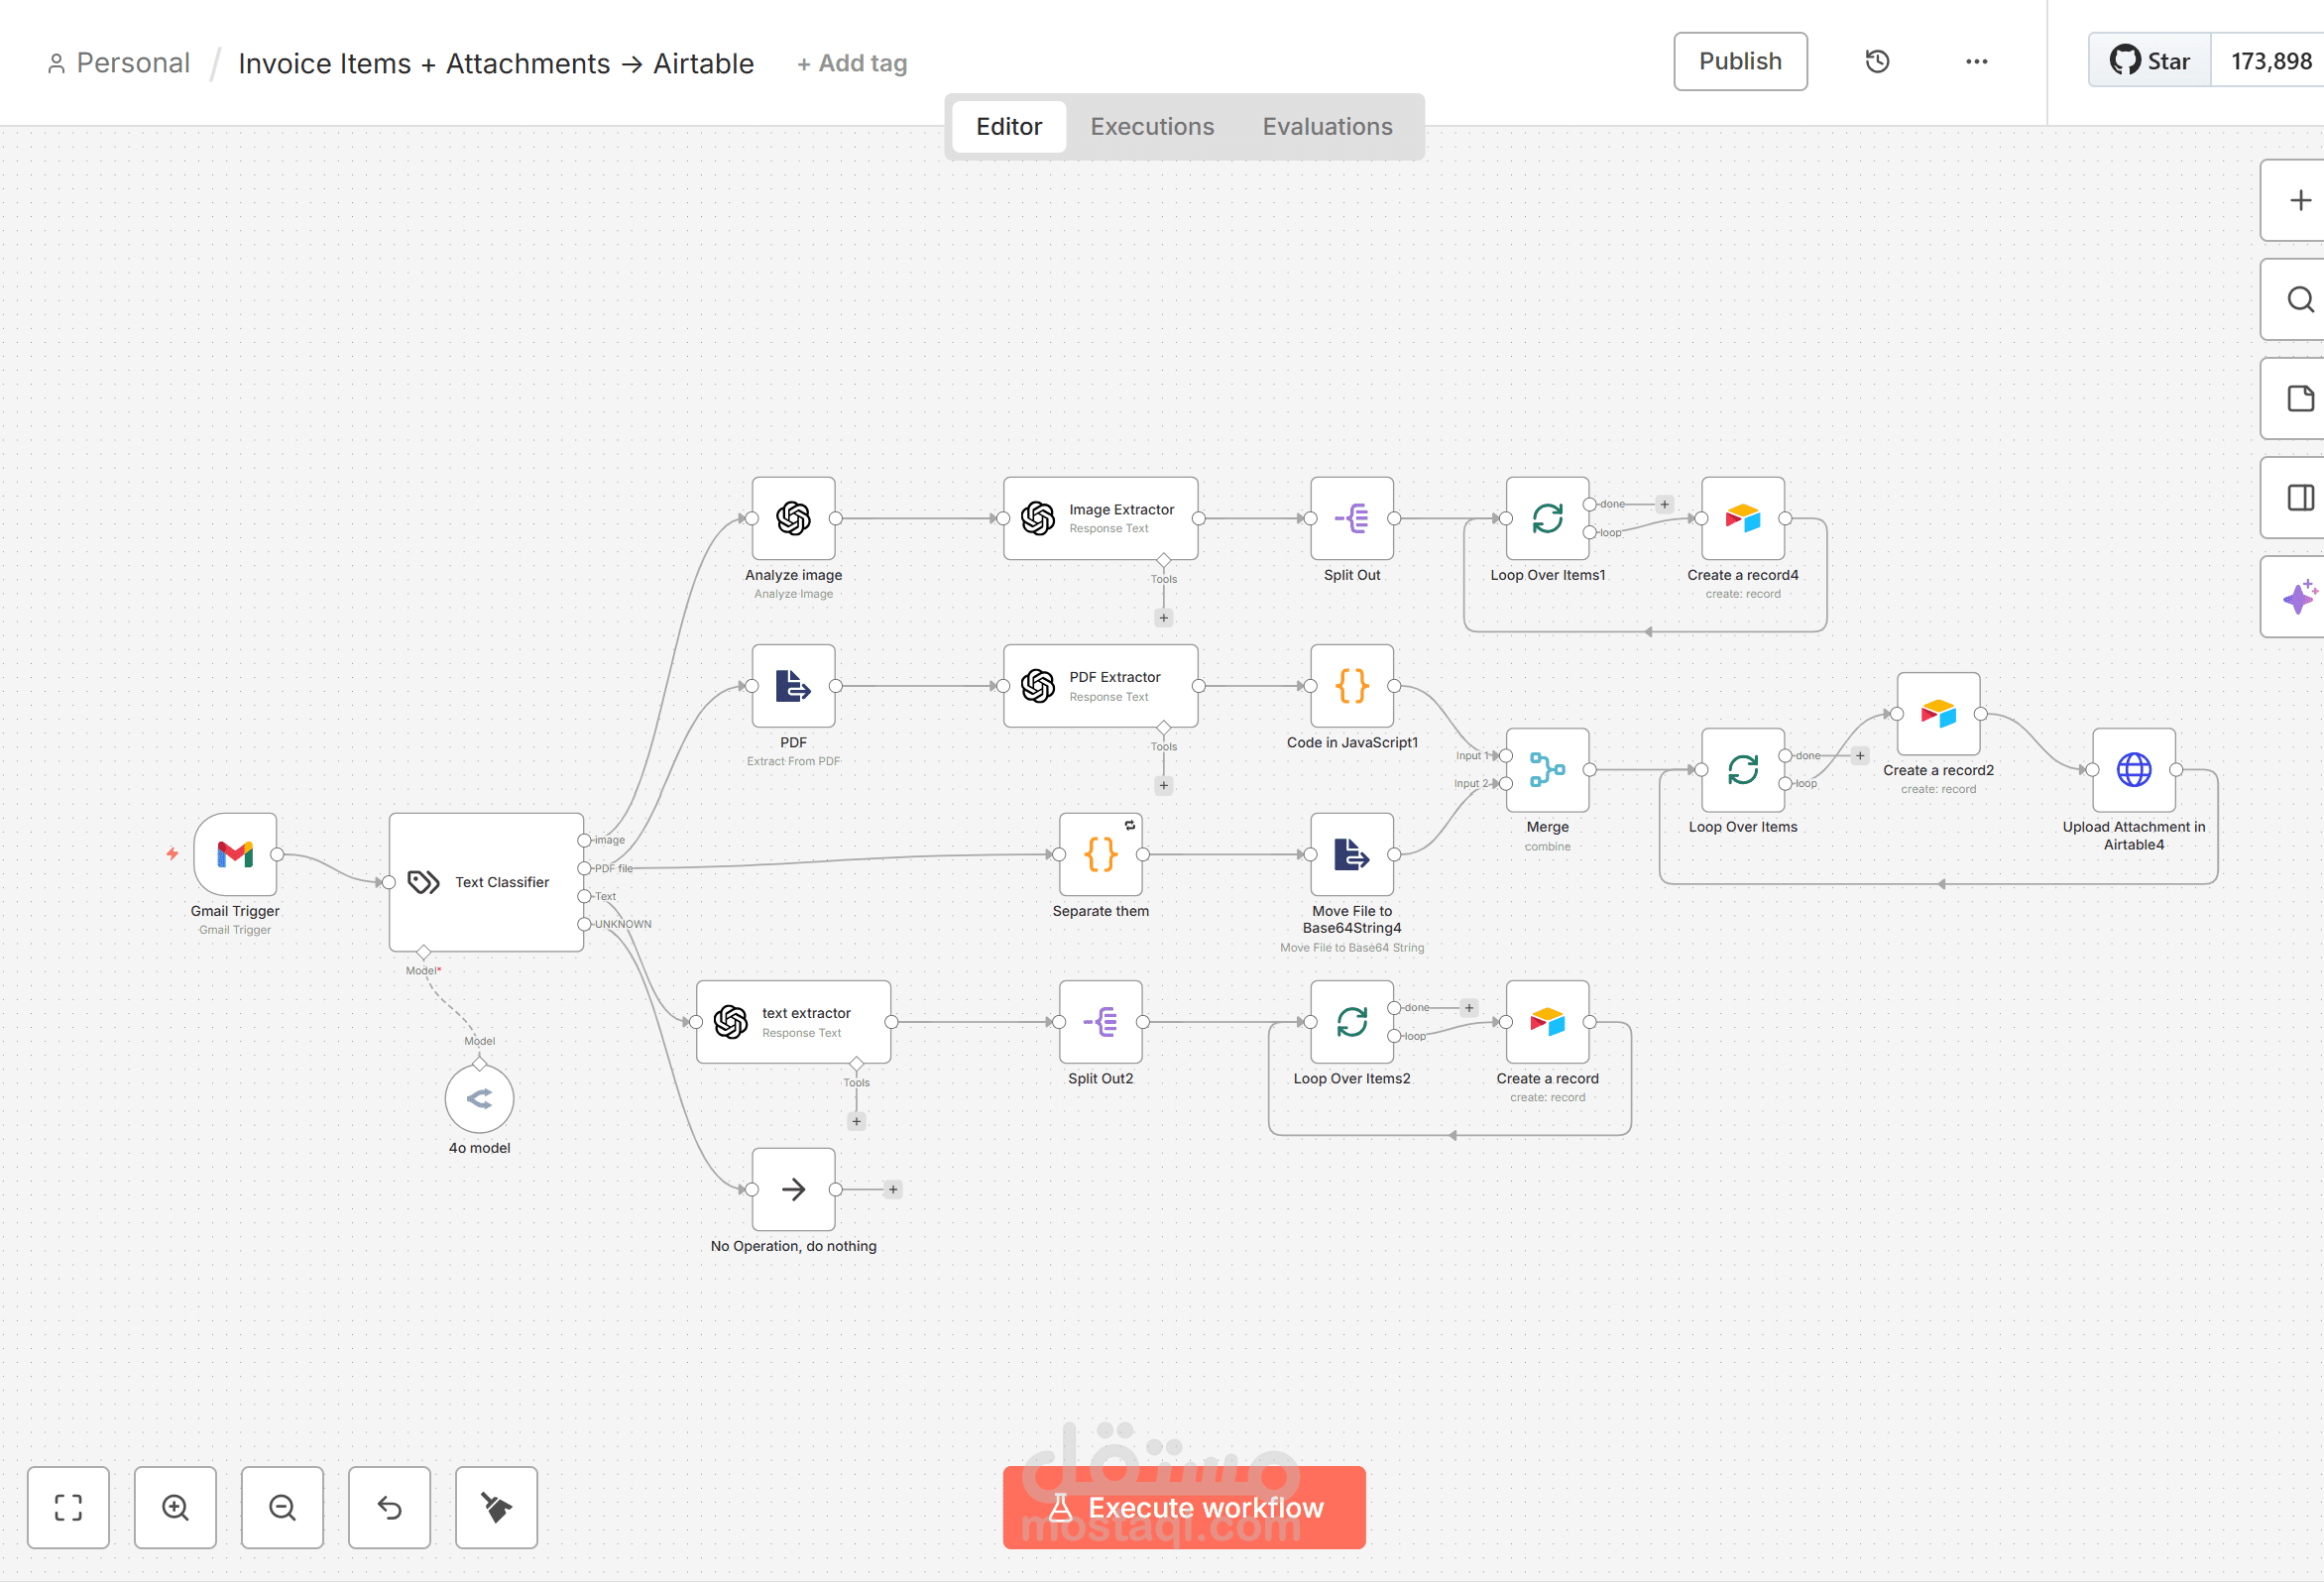Fit workflow to view
The width and height of the screenshot is (2324, 1582).
[68, 1507]
